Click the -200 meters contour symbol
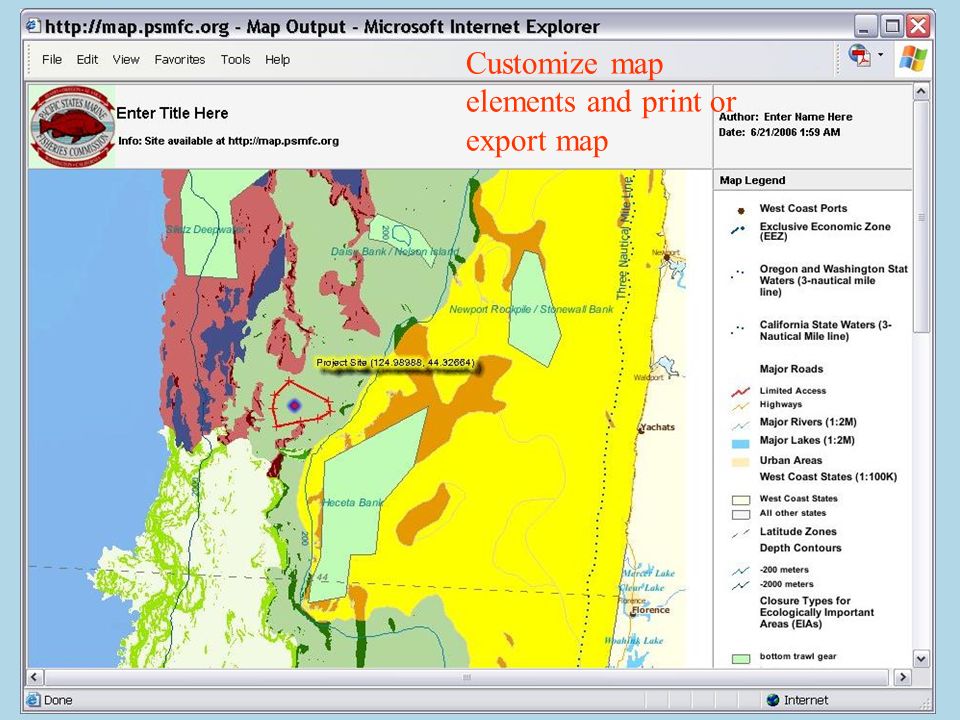The image size is (960, 720). tap(741, 571)
